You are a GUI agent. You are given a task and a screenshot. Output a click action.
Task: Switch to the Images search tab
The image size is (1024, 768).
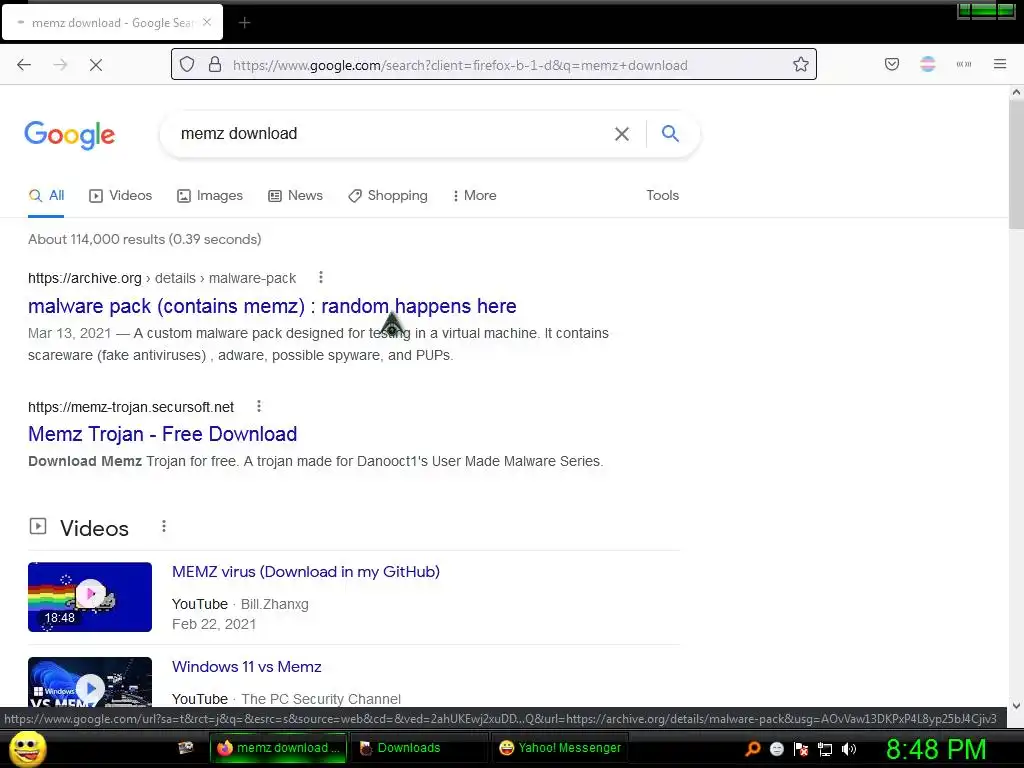(x=210, y=195)
